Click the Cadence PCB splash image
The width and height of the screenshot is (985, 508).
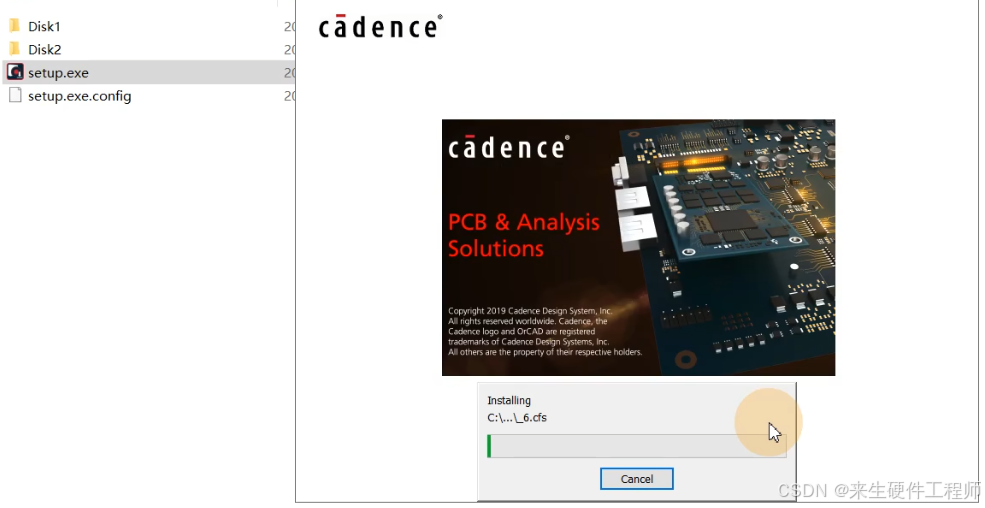638,247
